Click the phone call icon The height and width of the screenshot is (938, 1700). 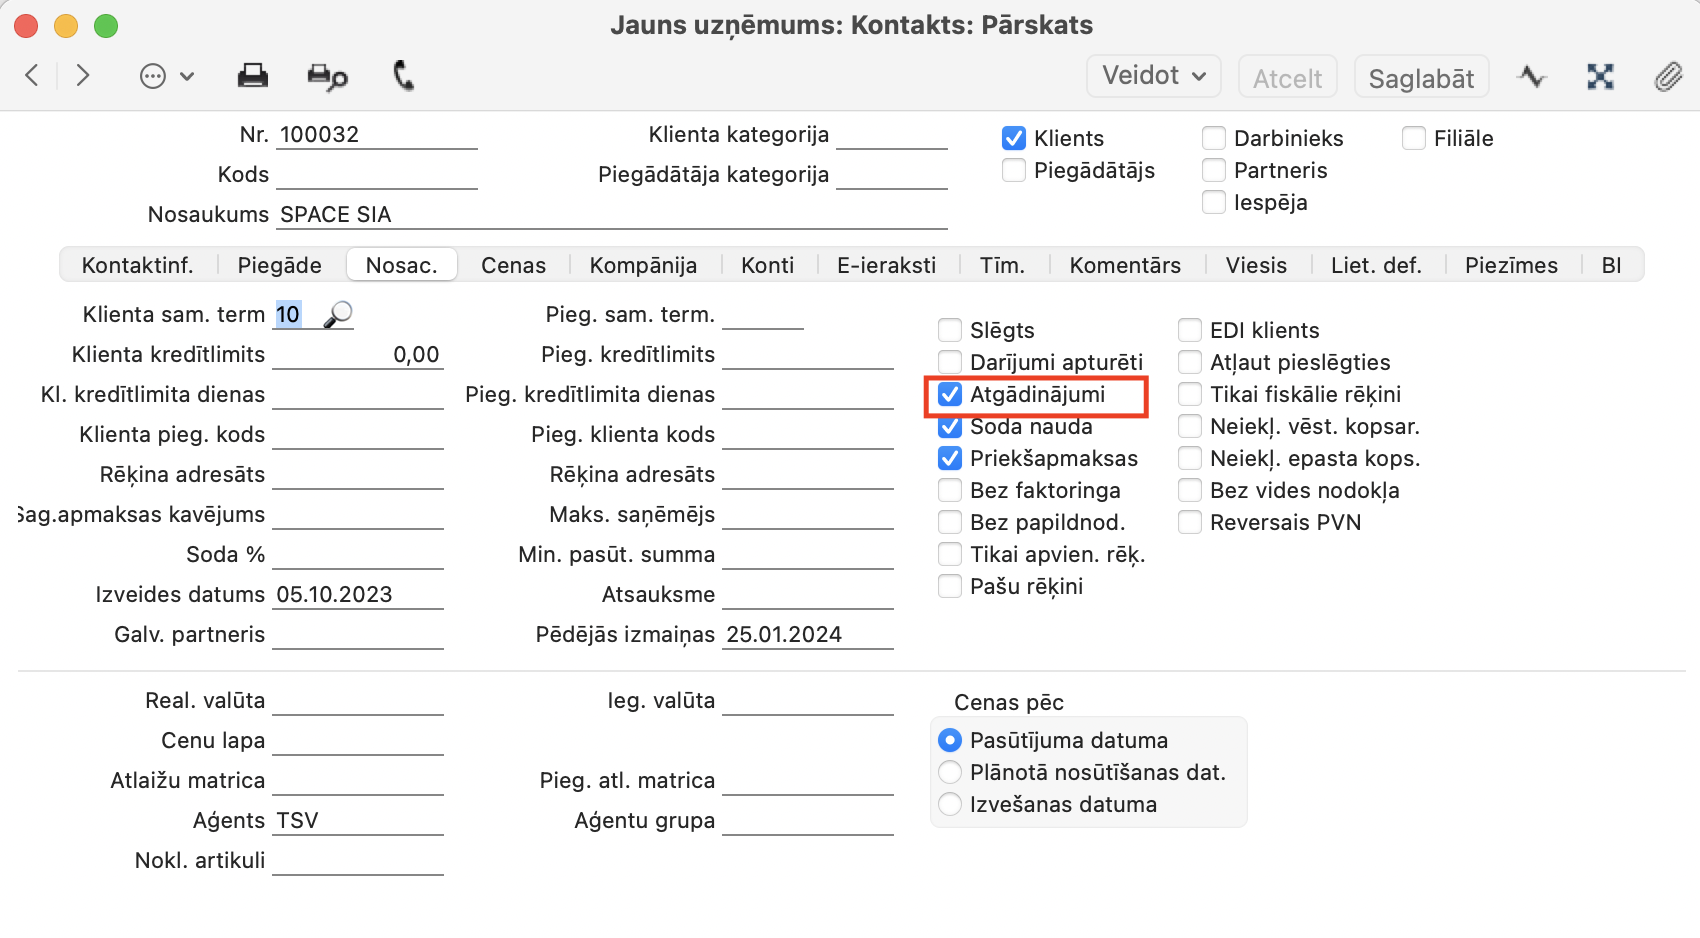click(x=403, y=76)
